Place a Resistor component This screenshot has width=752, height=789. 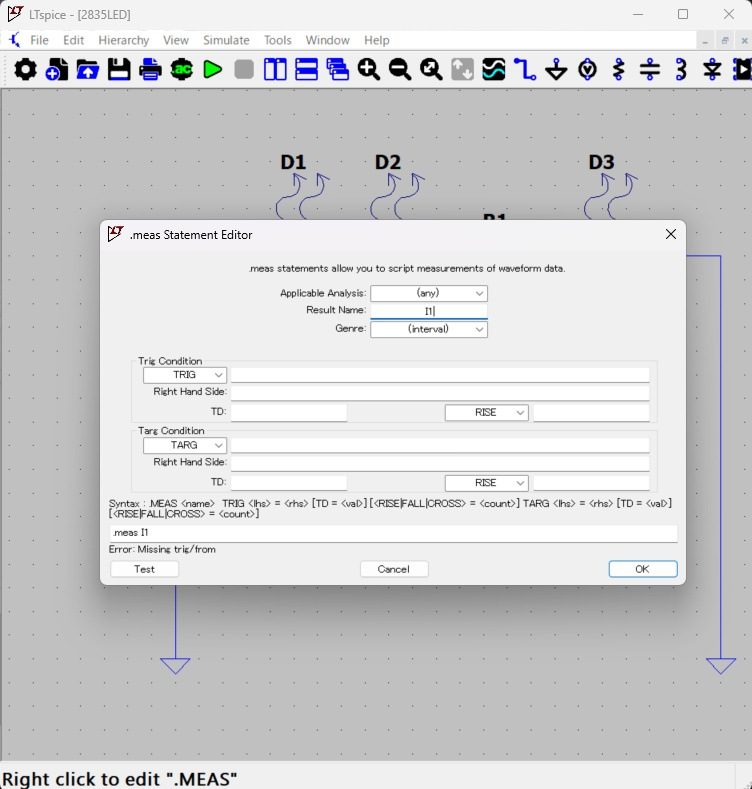(x=619, y=69)
